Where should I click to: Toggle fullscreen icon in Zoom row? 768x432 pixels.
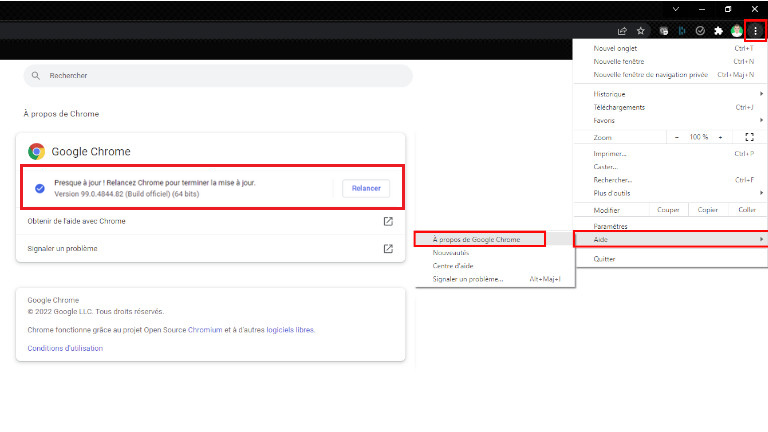(749, 137)
